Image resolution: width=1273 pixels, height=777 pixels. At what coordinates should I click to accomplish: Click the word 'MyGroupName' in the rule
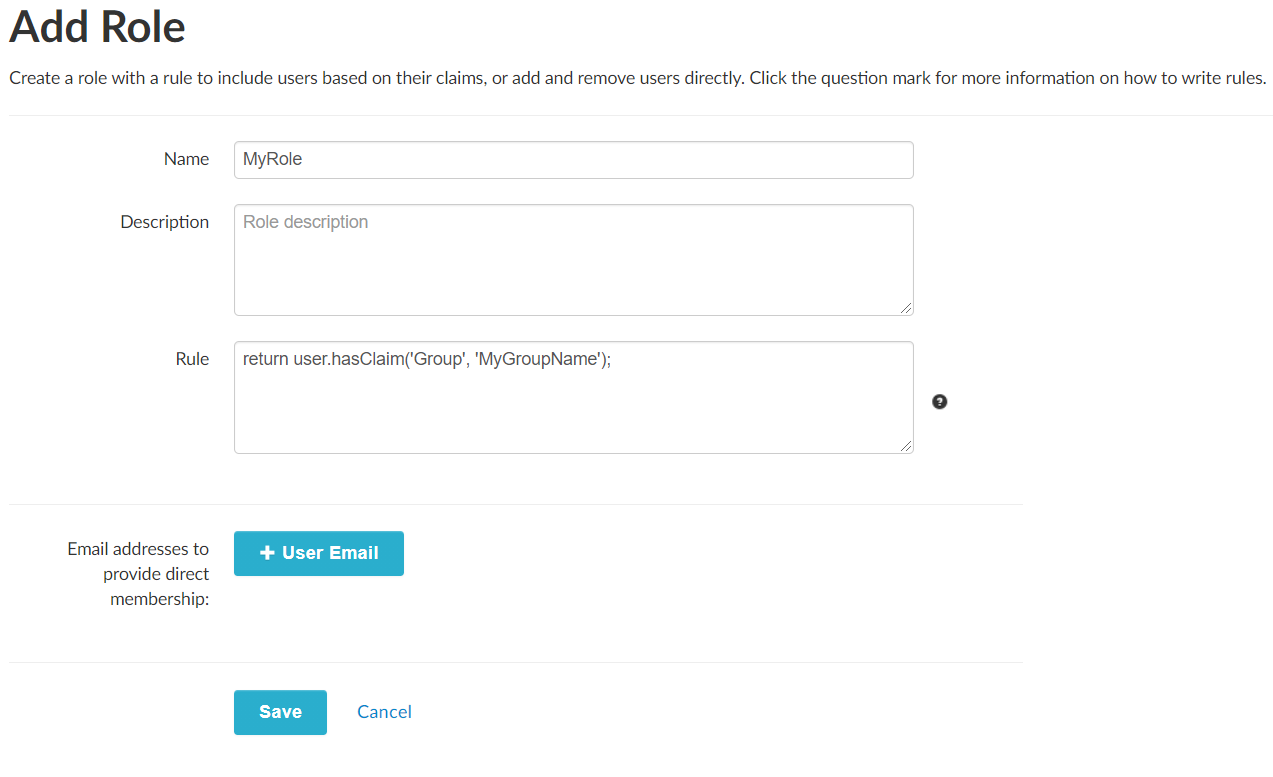click(x=537, y=360)
